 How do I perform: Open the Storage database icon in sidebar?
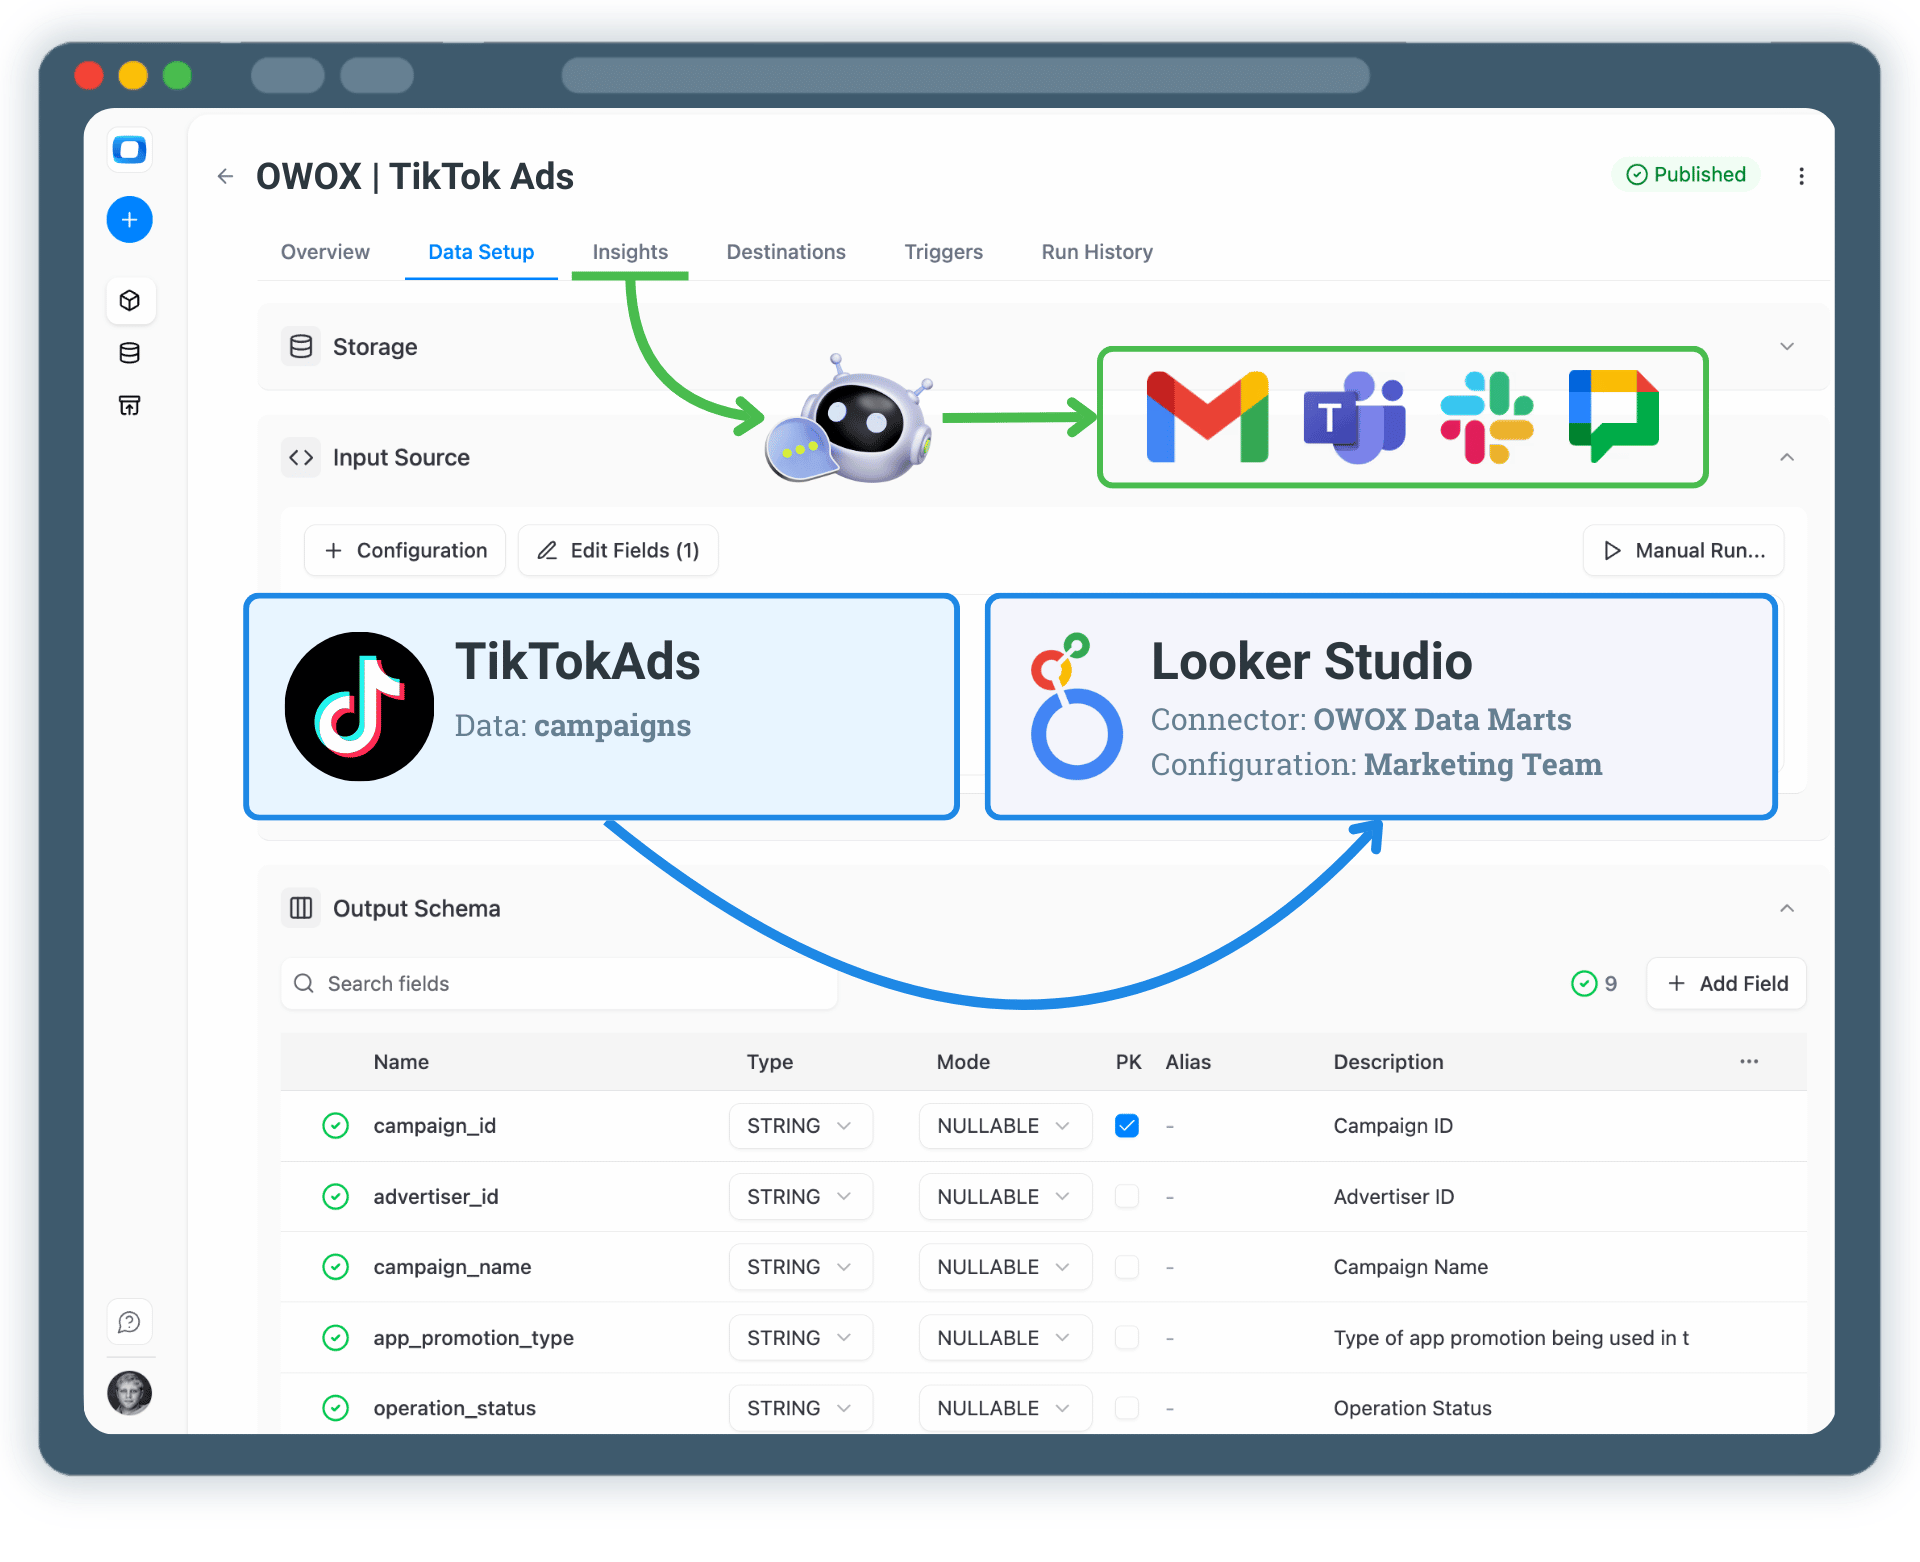129,352
